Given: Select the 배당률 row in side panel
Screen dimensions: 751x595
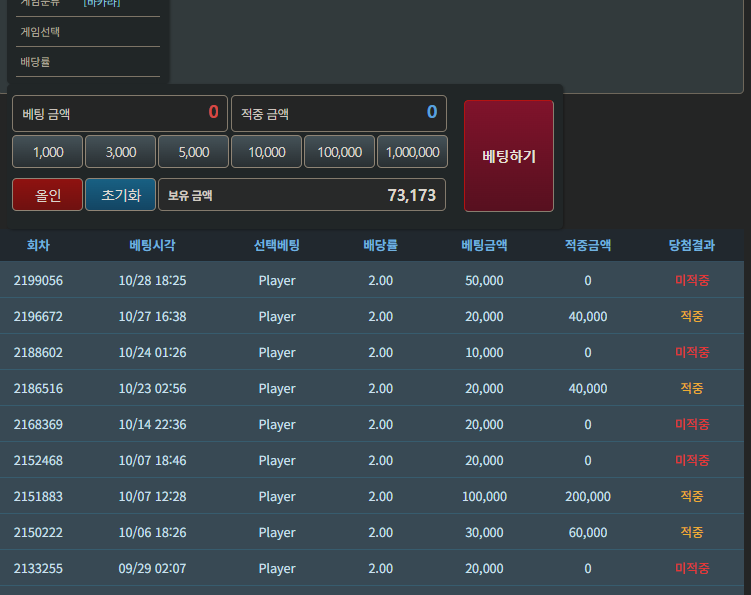Looking at the screenshot, I should point(88,62).
